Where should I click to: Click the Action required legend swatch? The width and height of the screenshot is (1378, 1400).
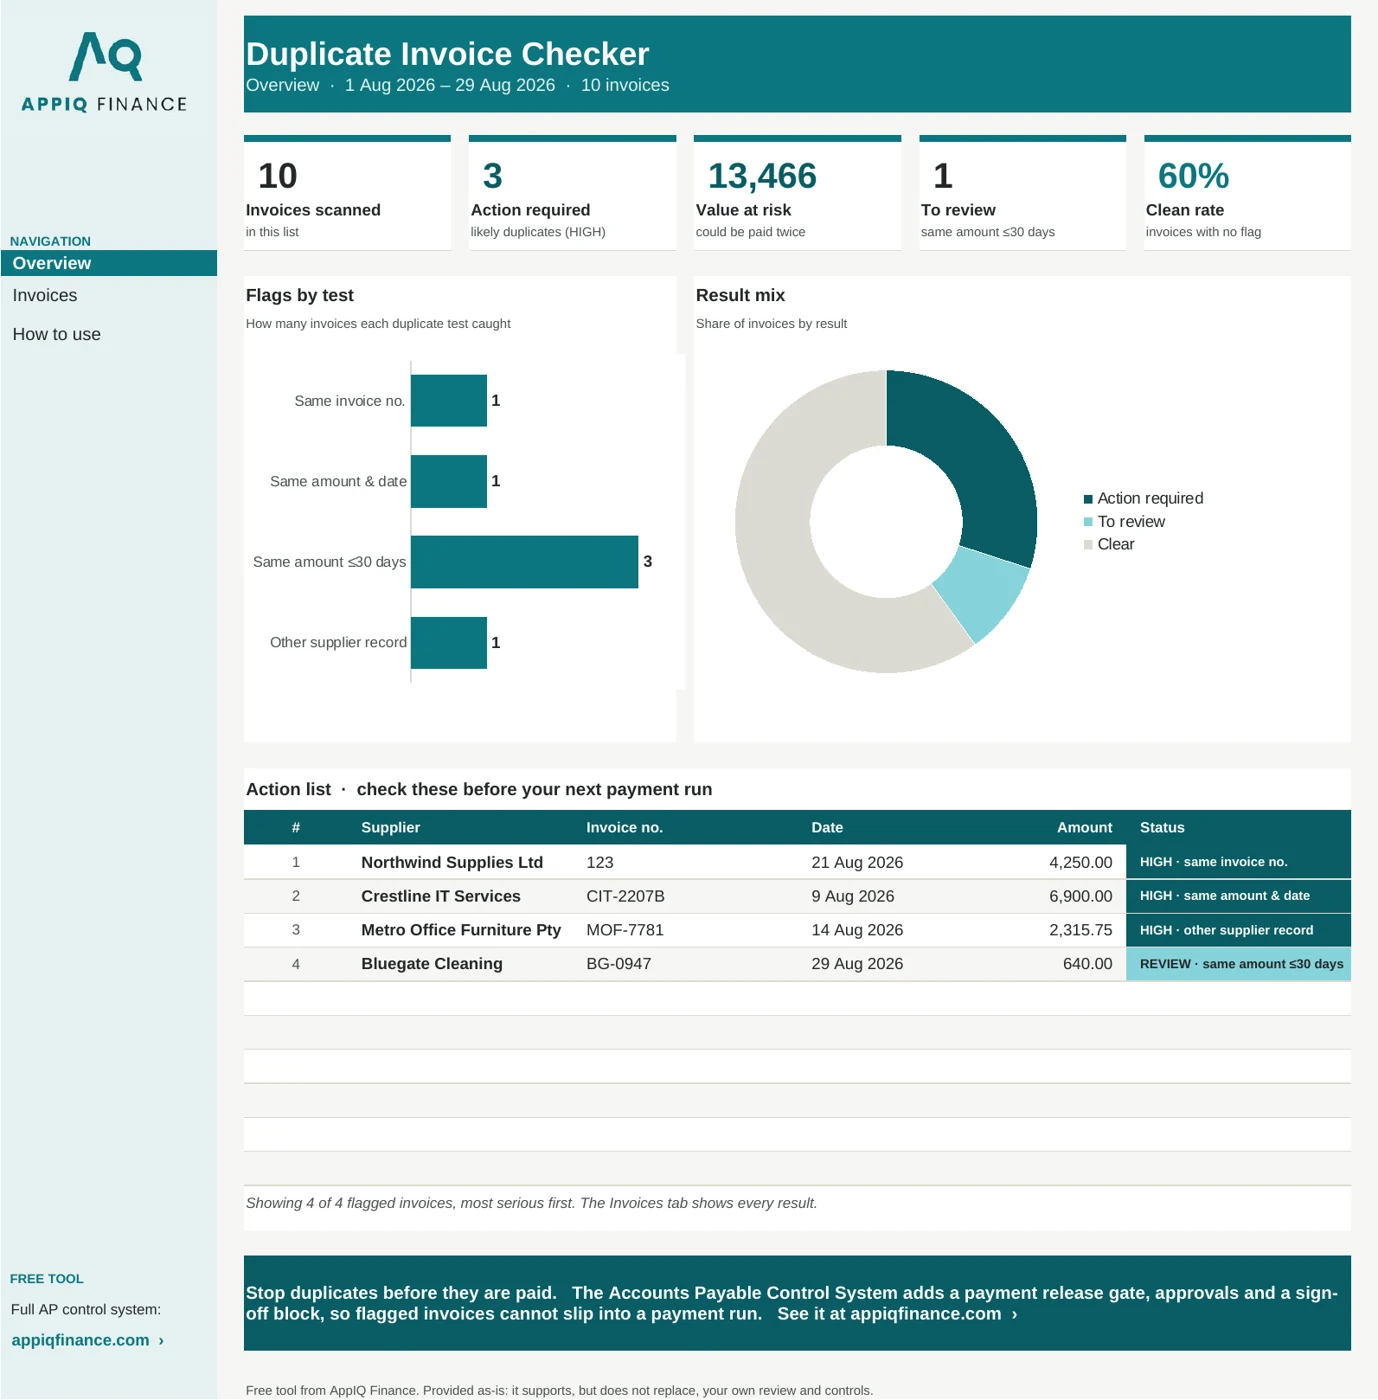(1088, 499)
